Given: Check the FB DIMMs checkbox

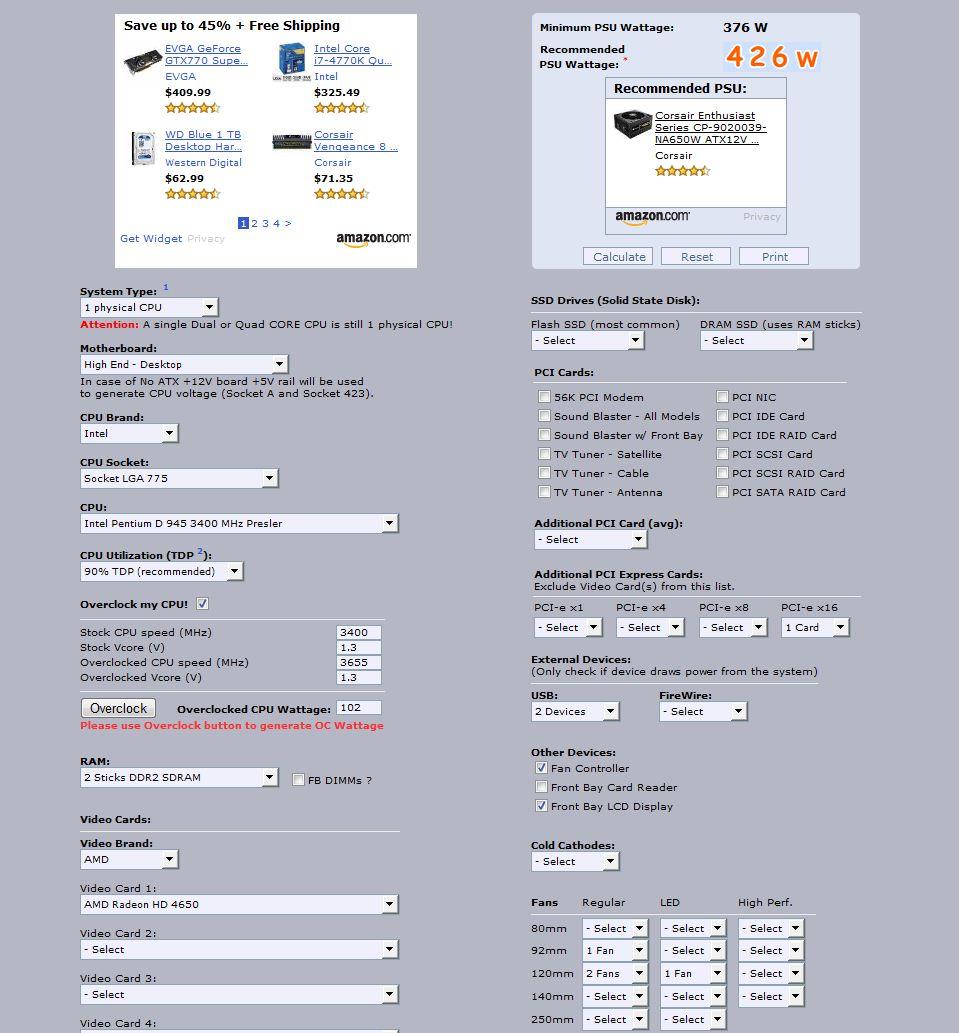Looking at the screenshot, I should tap(298, 780).
